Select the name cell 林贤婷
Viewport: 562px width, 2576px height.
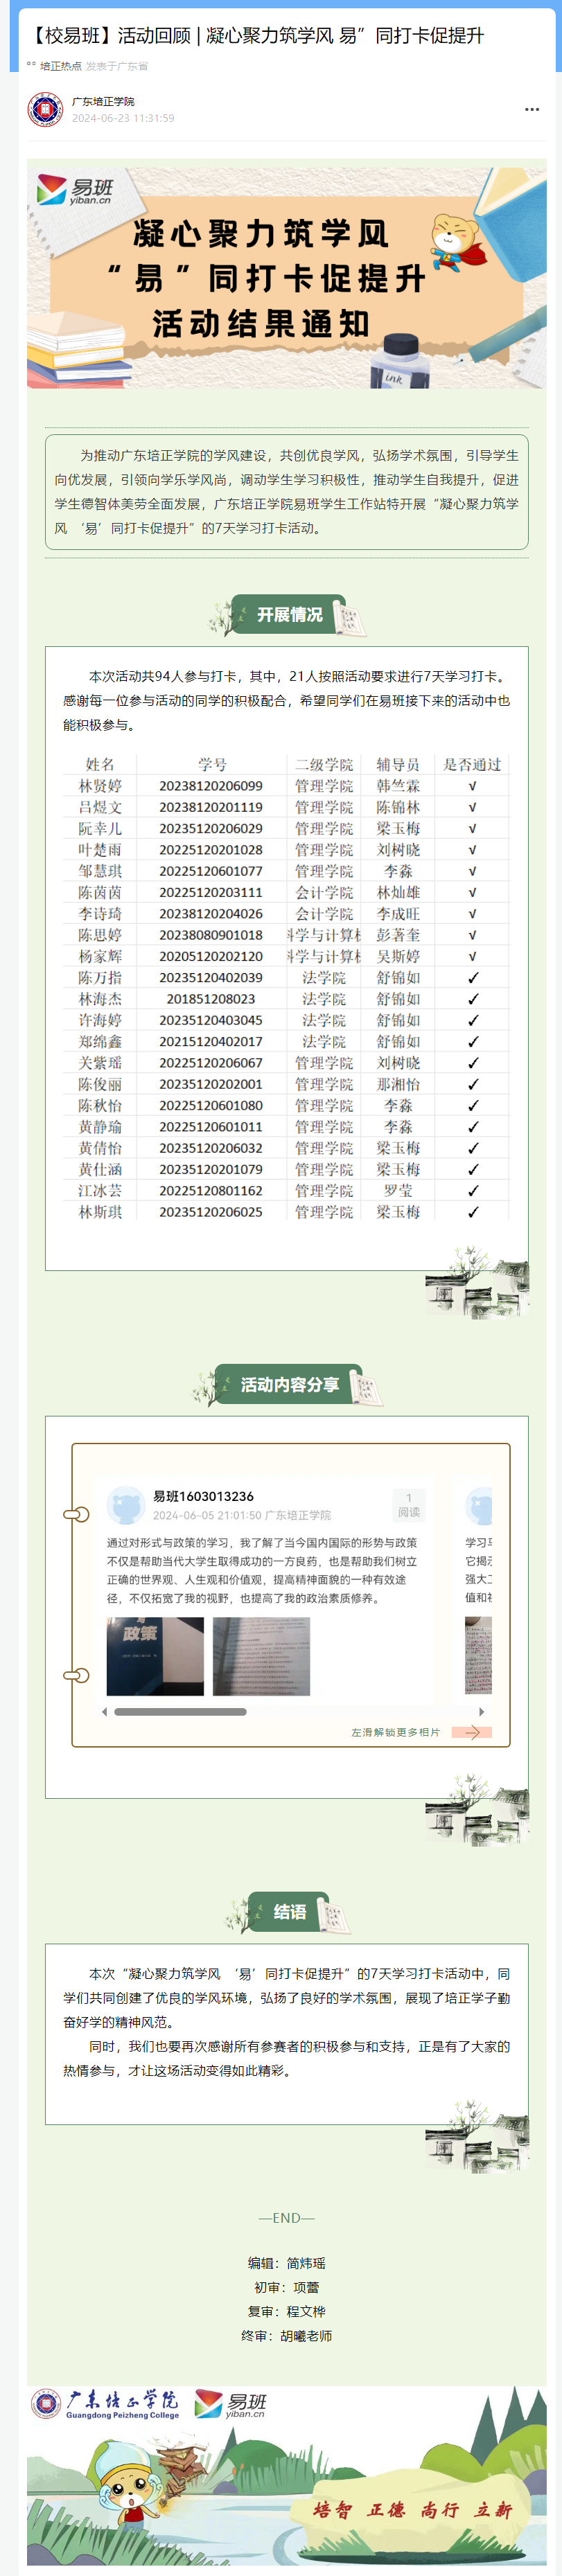point(100,786)
